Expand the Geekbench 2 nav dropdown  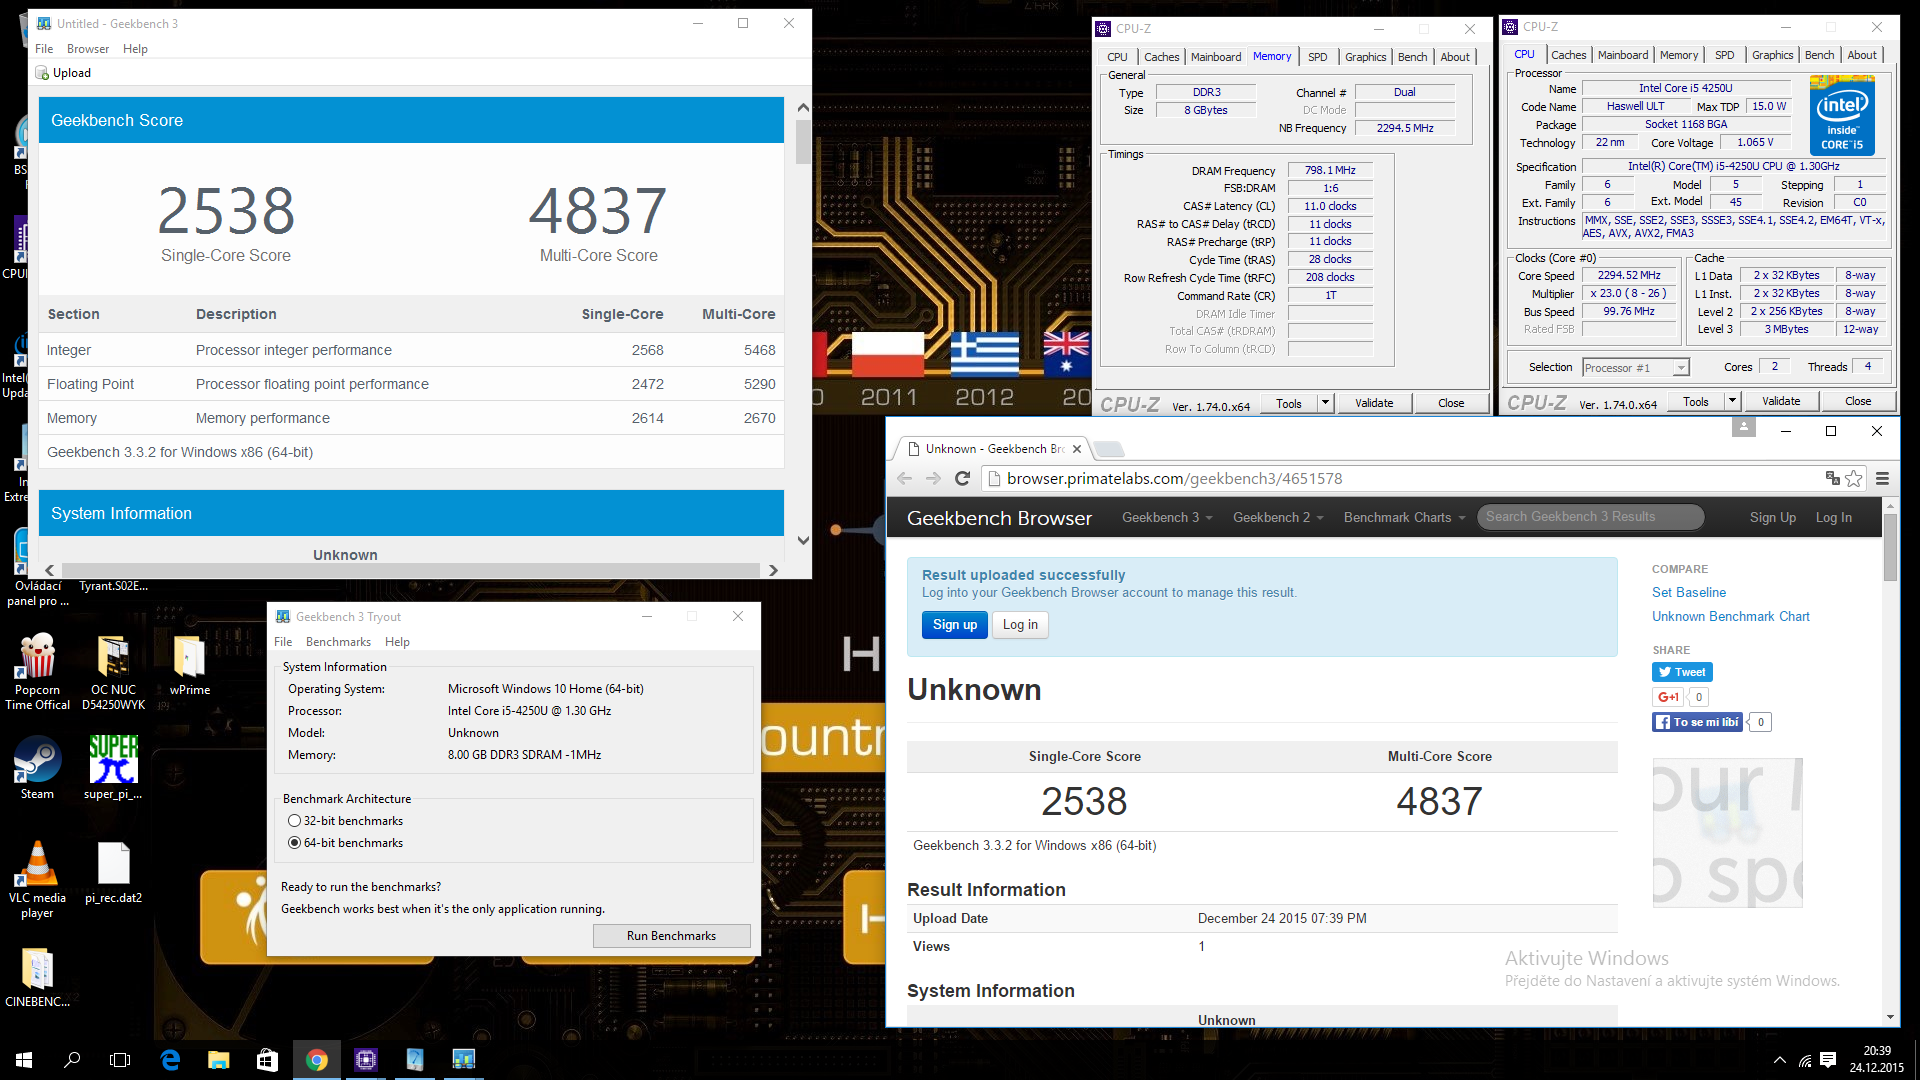pyautogui.click(x=1278, y=517)
